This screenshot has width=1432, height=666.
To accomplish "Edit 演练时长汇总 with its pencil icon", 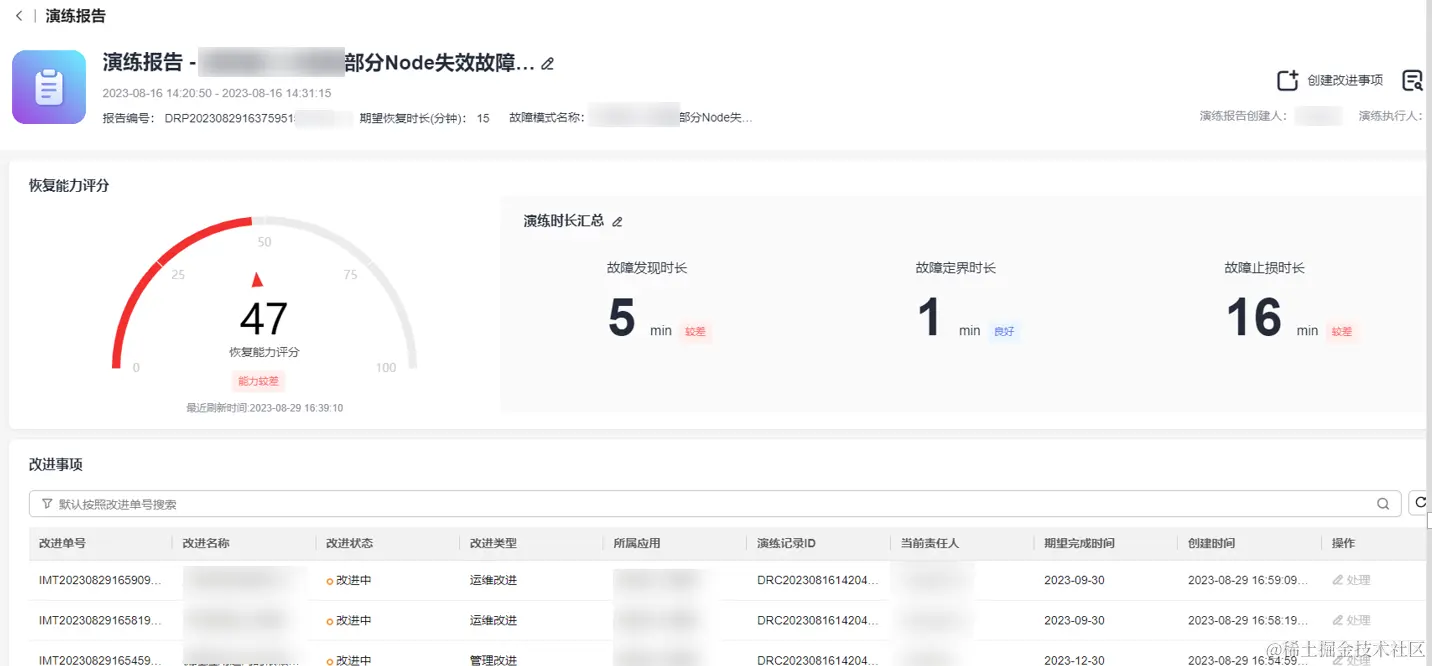I will coord(617,221).
